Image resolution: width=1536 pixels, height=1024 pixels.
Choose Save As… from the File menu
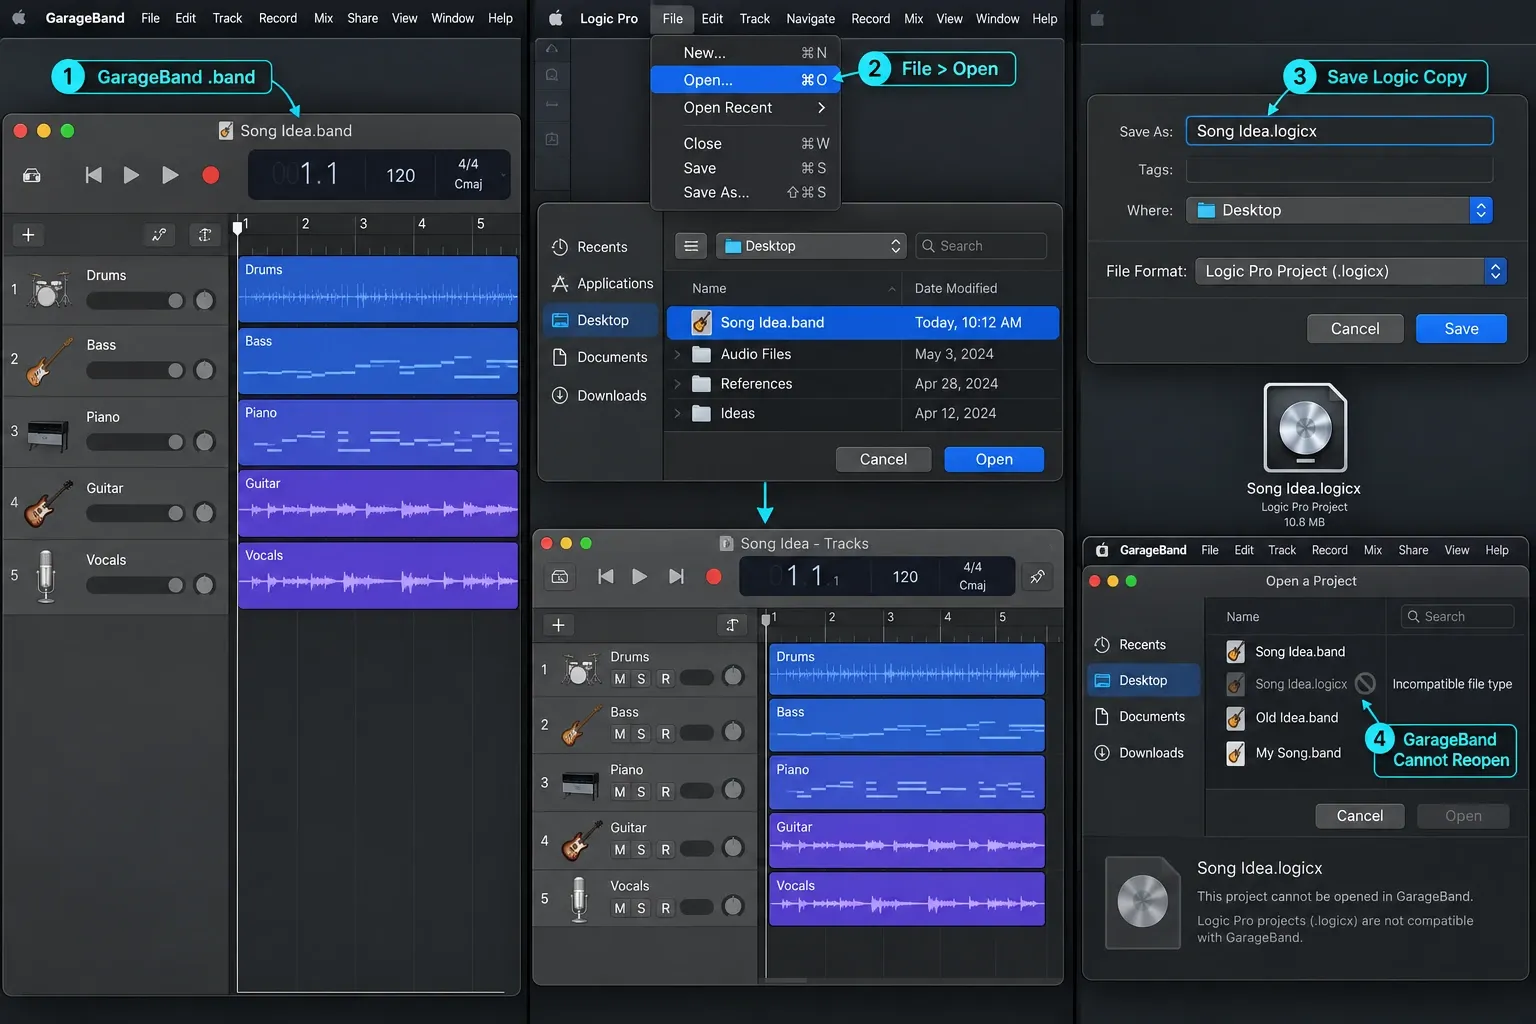click(745, 192)
